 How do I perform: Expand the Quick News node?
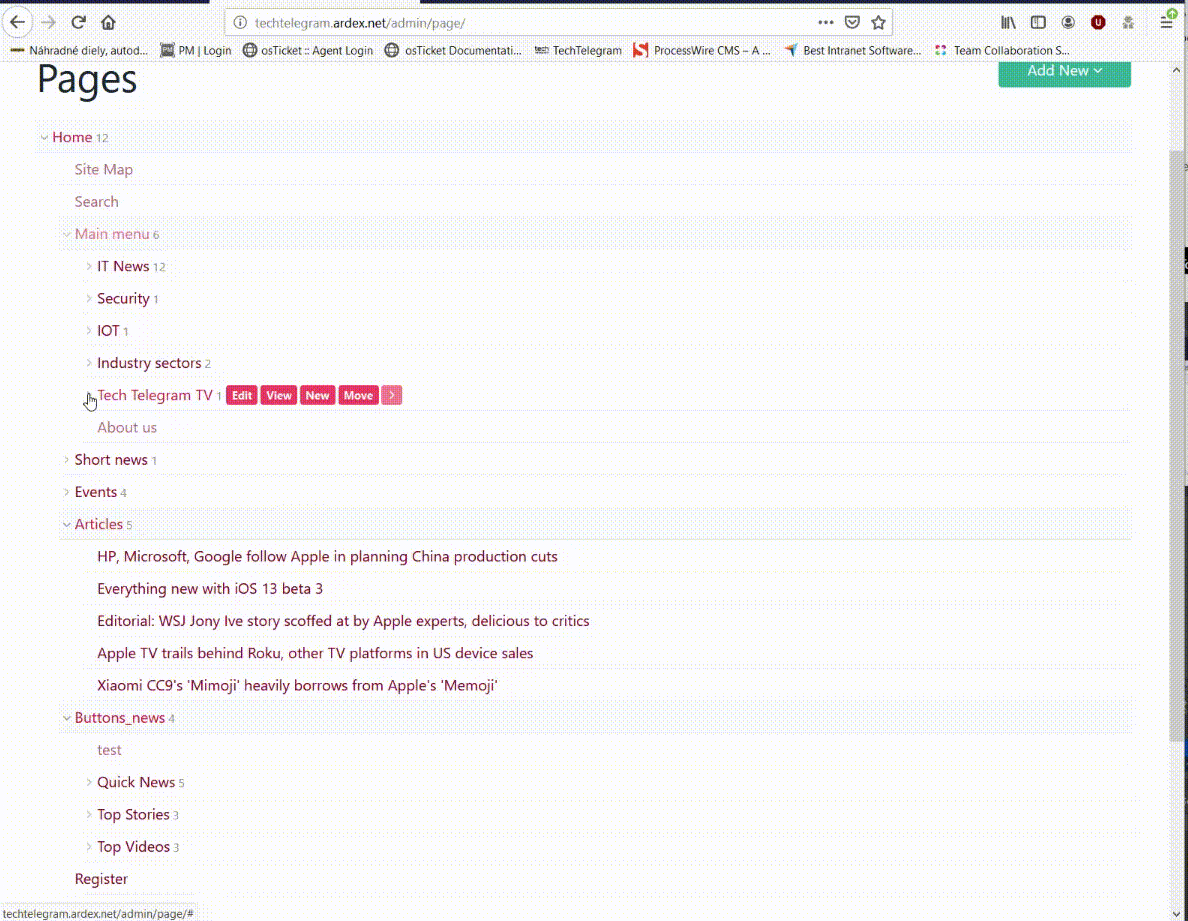89,782
